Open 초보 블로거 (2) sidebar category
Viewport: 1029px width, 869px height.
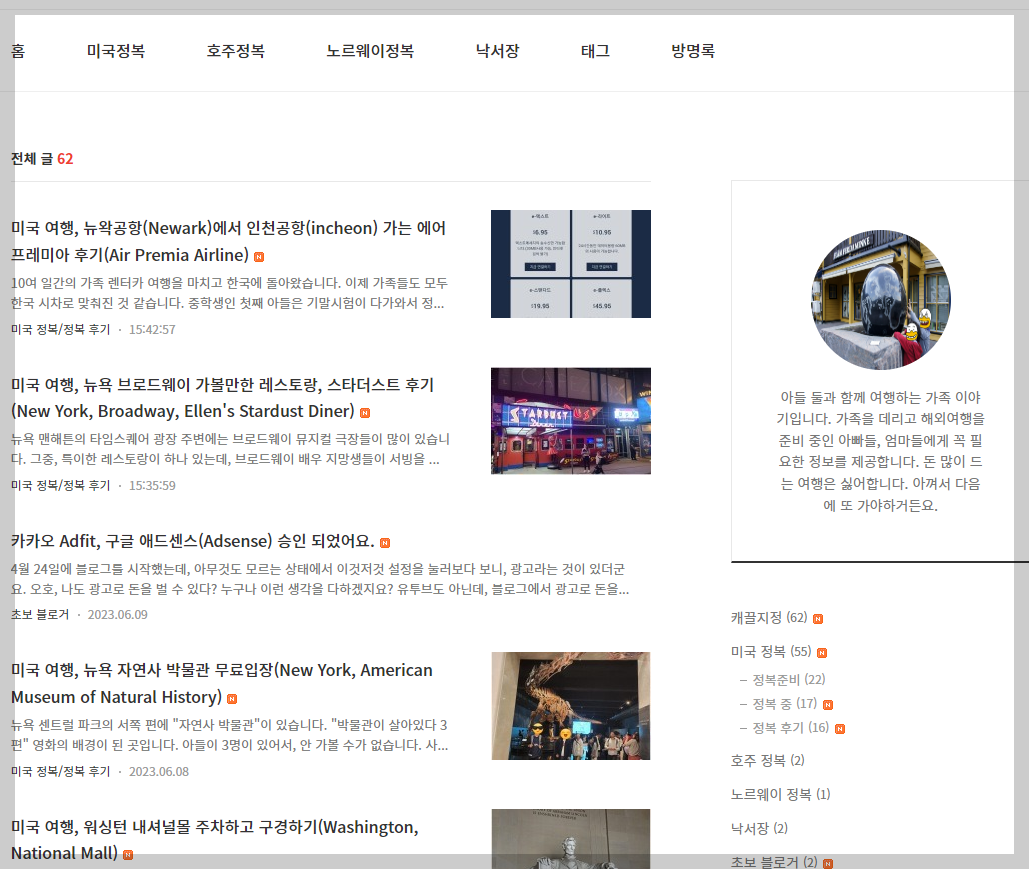[774, 862]
